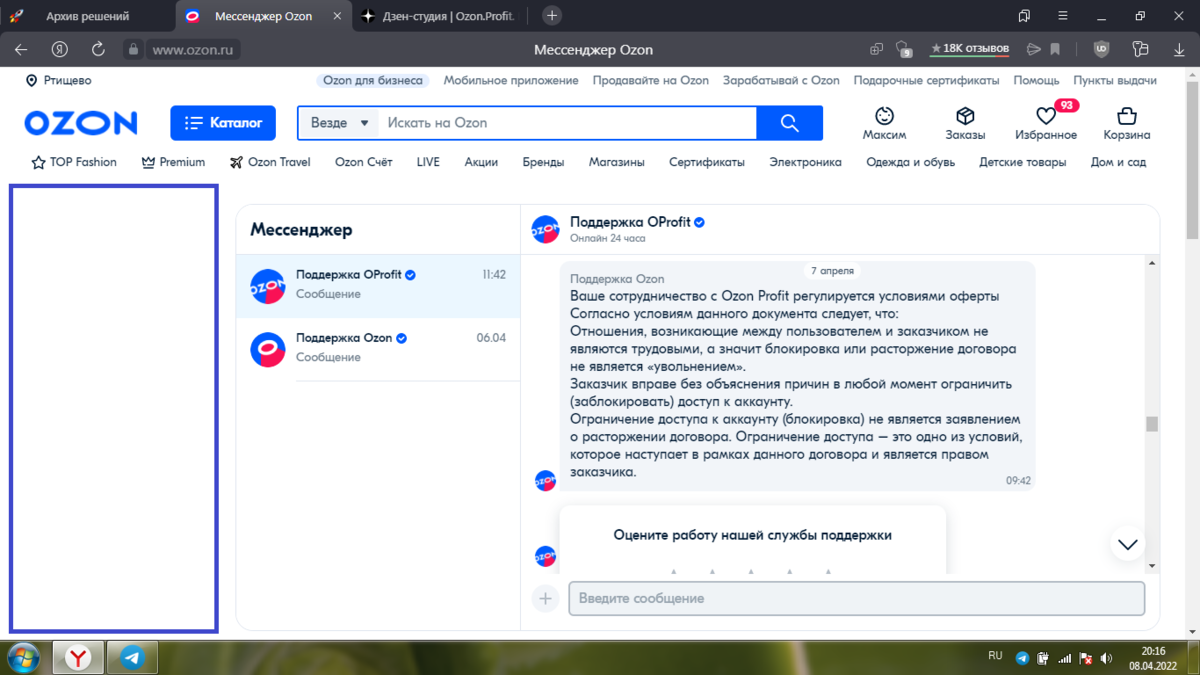Click the RU language indicator
1200x675 pixels.
pos(995,656)
